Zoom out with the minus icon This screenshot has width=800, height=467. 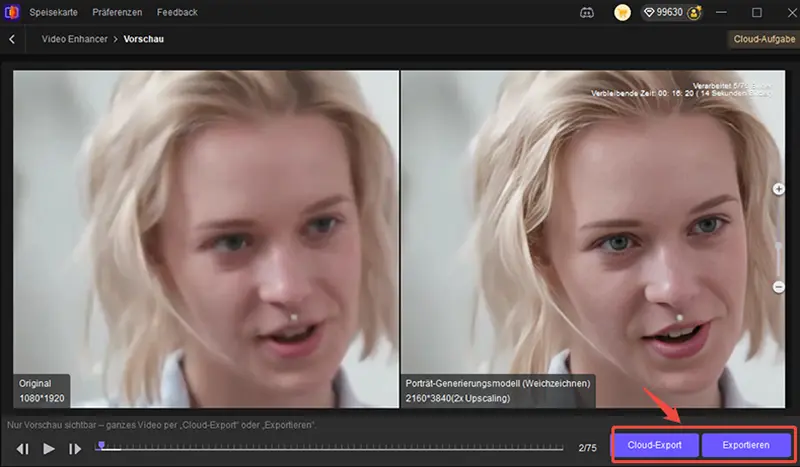778,287
